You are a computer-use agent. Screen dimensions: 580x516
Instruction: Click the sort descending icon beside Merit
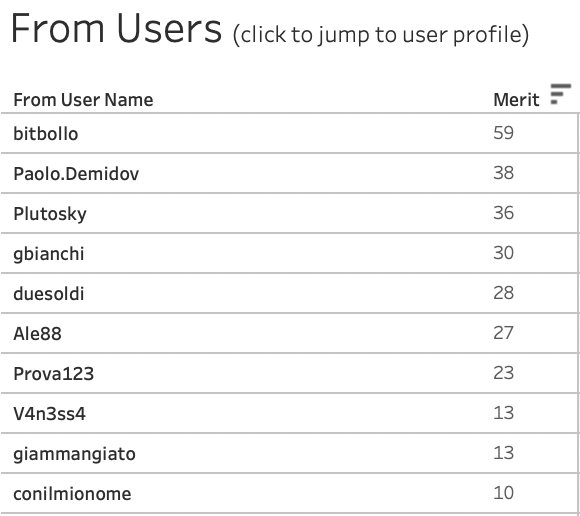point(560,94)
